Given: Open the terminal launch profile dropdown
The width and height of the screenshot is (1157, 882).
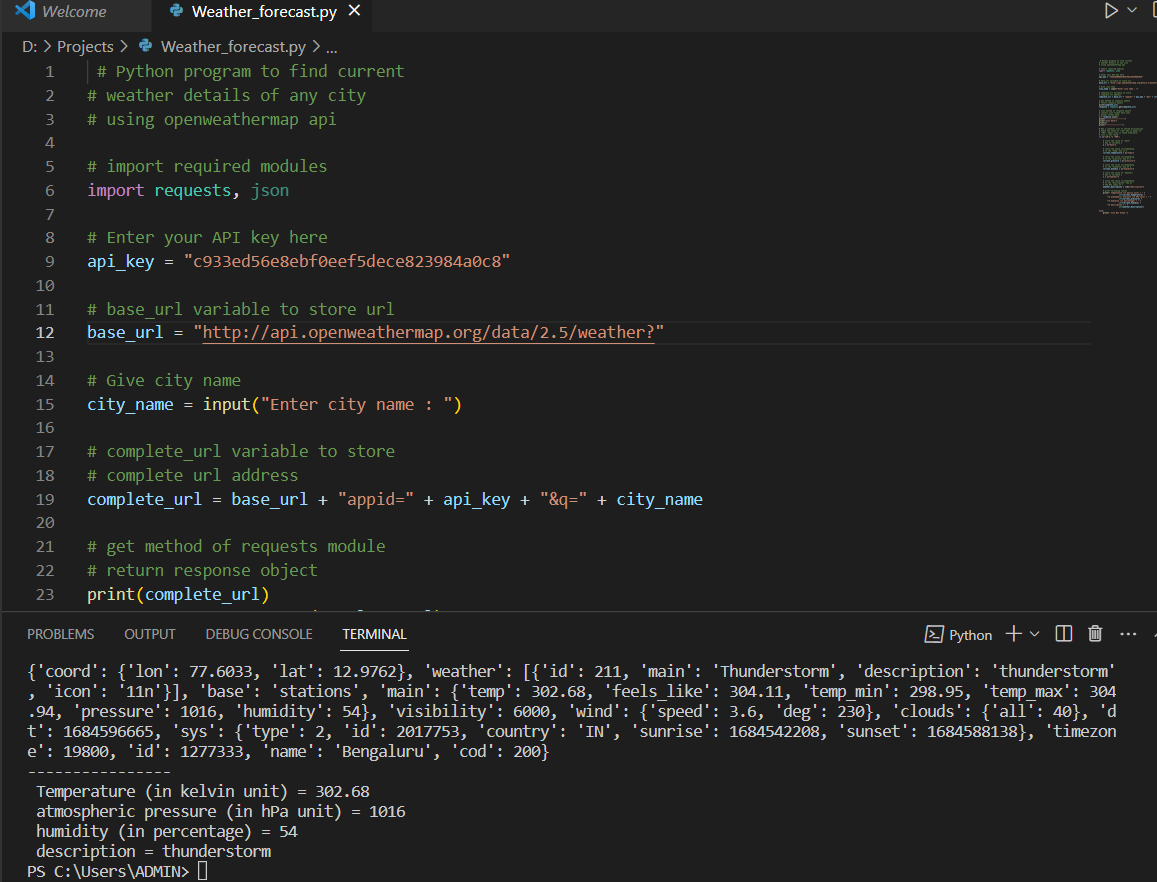Looking at the screenshot, I should (1035, 634).
